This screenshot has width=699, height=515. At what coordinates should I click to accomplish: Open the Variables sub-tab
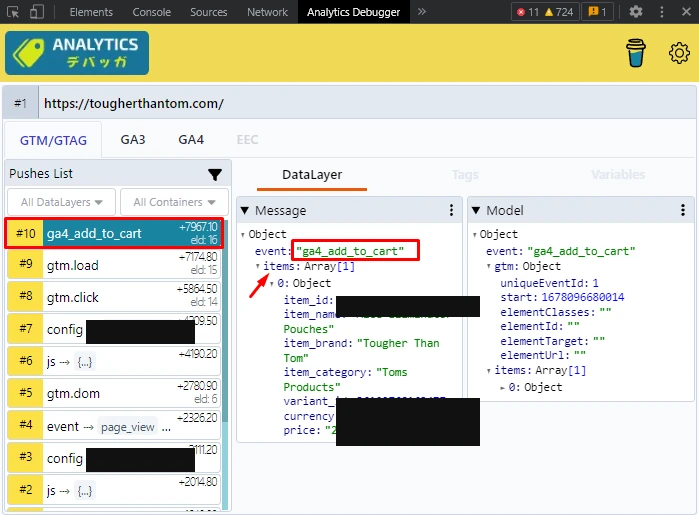(618, 175)
